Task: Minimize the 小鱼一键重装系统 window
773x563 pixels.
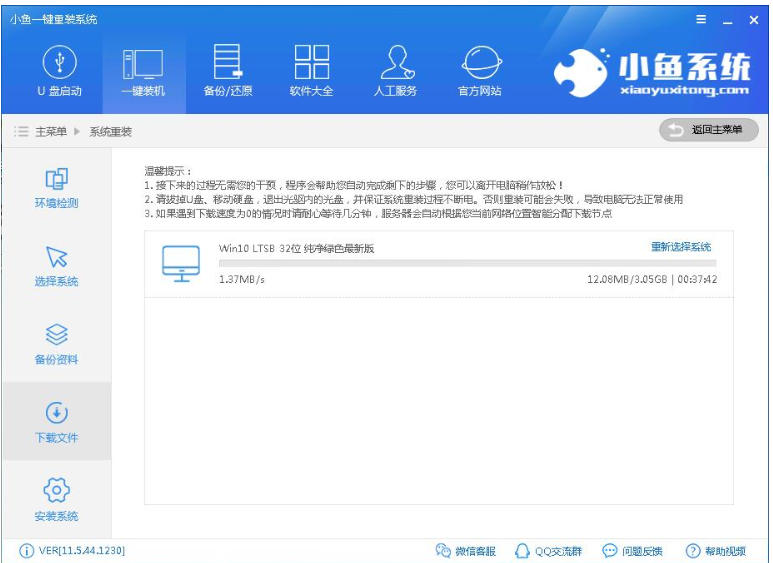Action: coord(728,21)
